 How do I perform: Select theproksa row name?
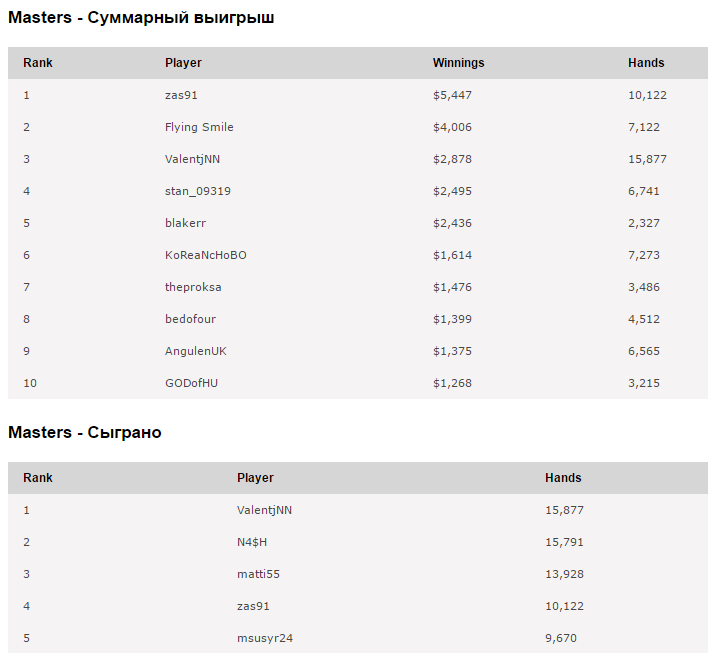193,287
